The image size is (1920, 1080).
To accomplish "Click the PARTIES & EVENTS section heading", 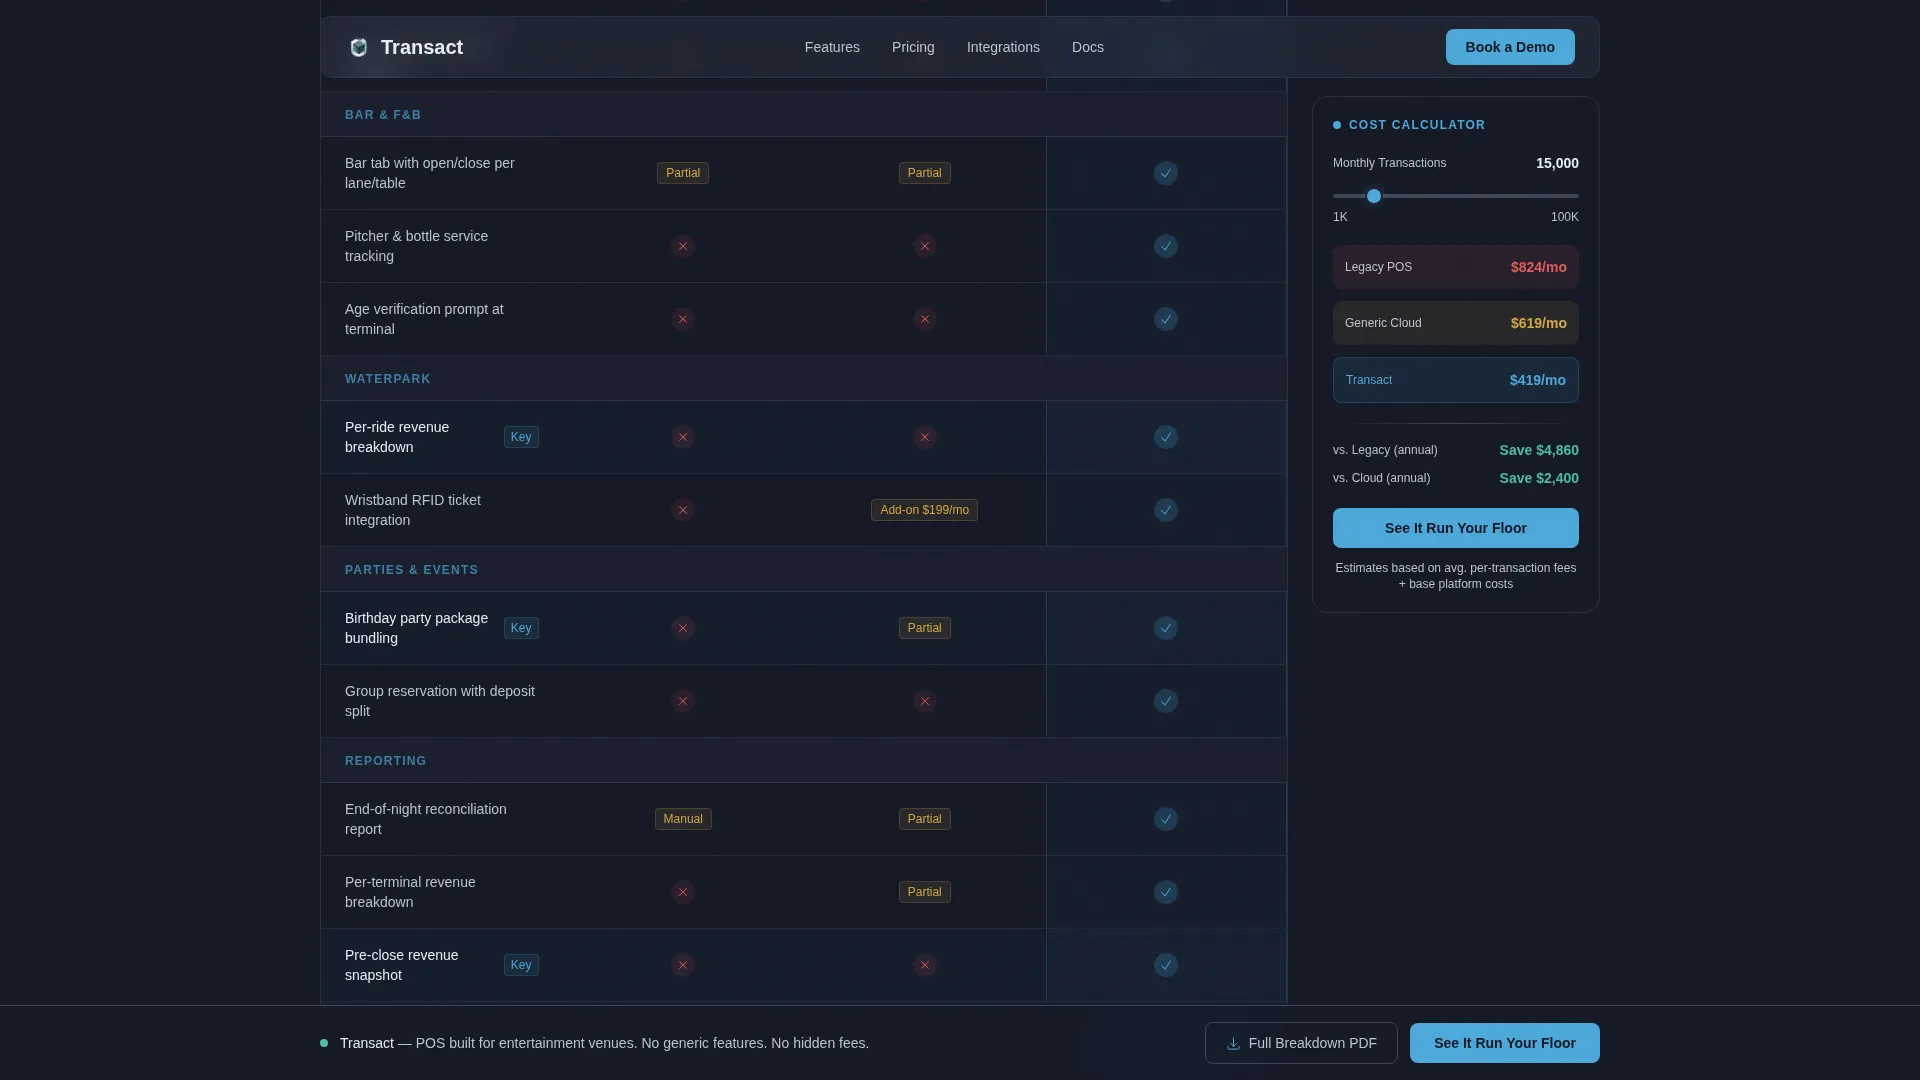I will tap(411, 570).
